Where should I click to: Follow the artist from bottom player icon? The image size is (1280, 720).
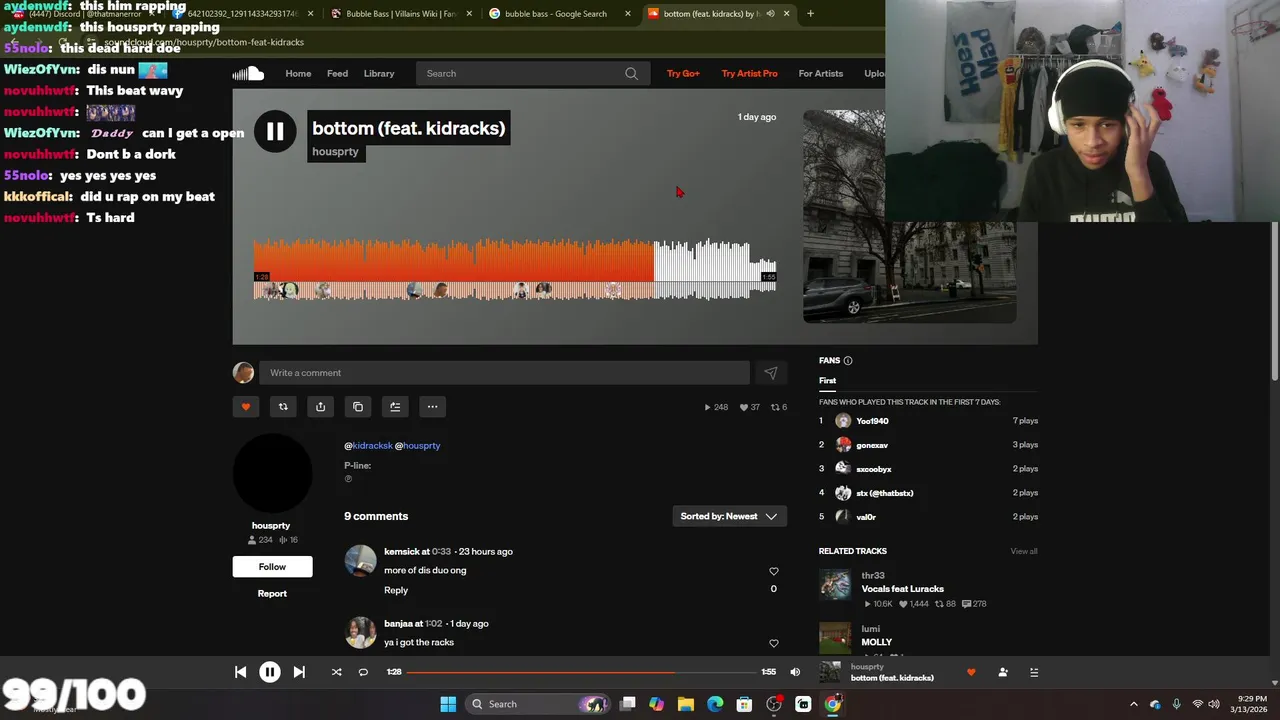point(1003,672)
